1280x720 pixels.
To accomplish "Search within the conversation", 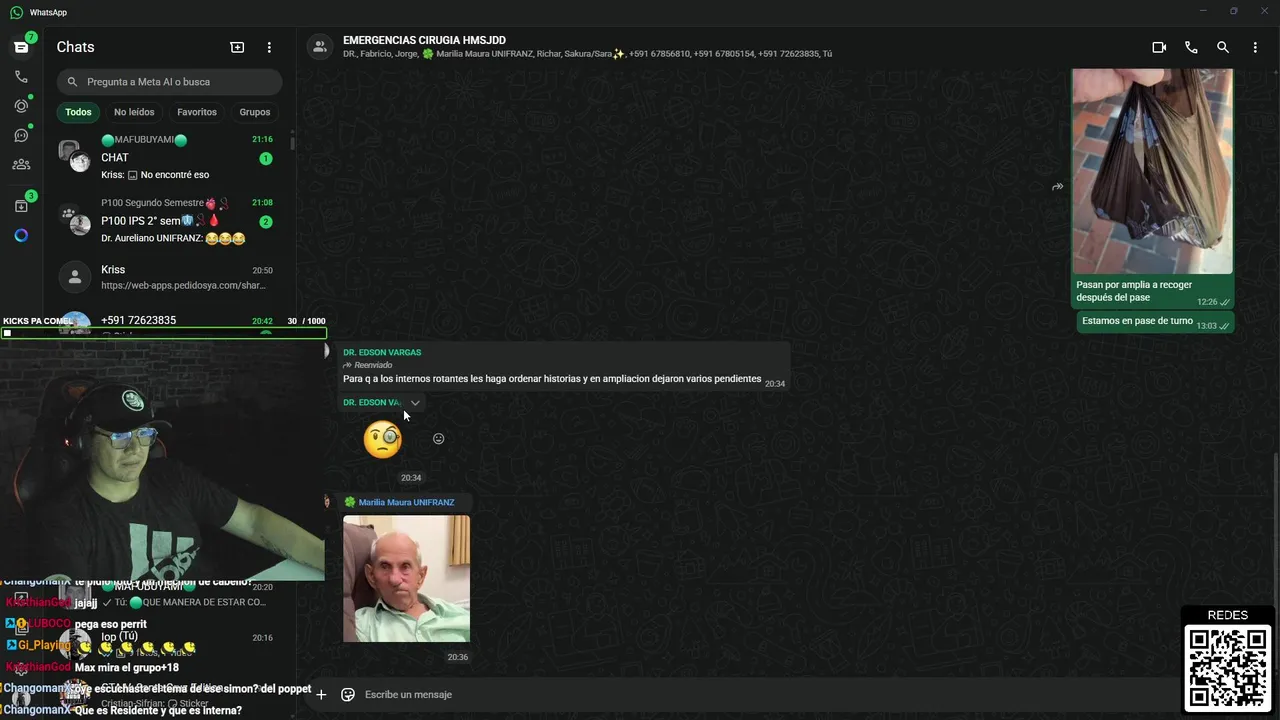I will pos(1223,47).
